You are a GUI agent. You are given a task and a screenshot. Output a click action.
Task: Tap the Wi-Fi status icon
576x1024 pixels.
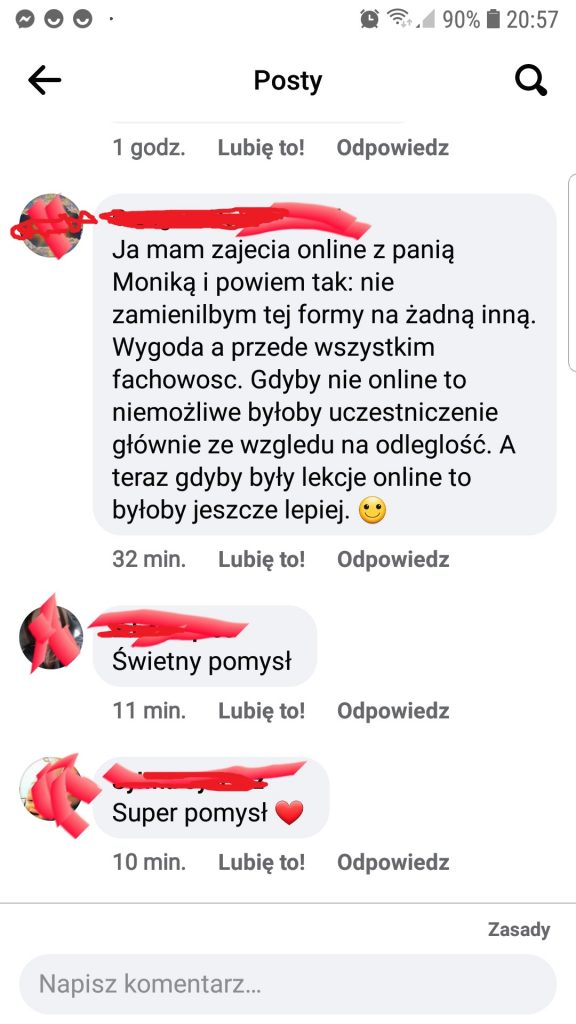pyautogui.click(x=398, y=18)
